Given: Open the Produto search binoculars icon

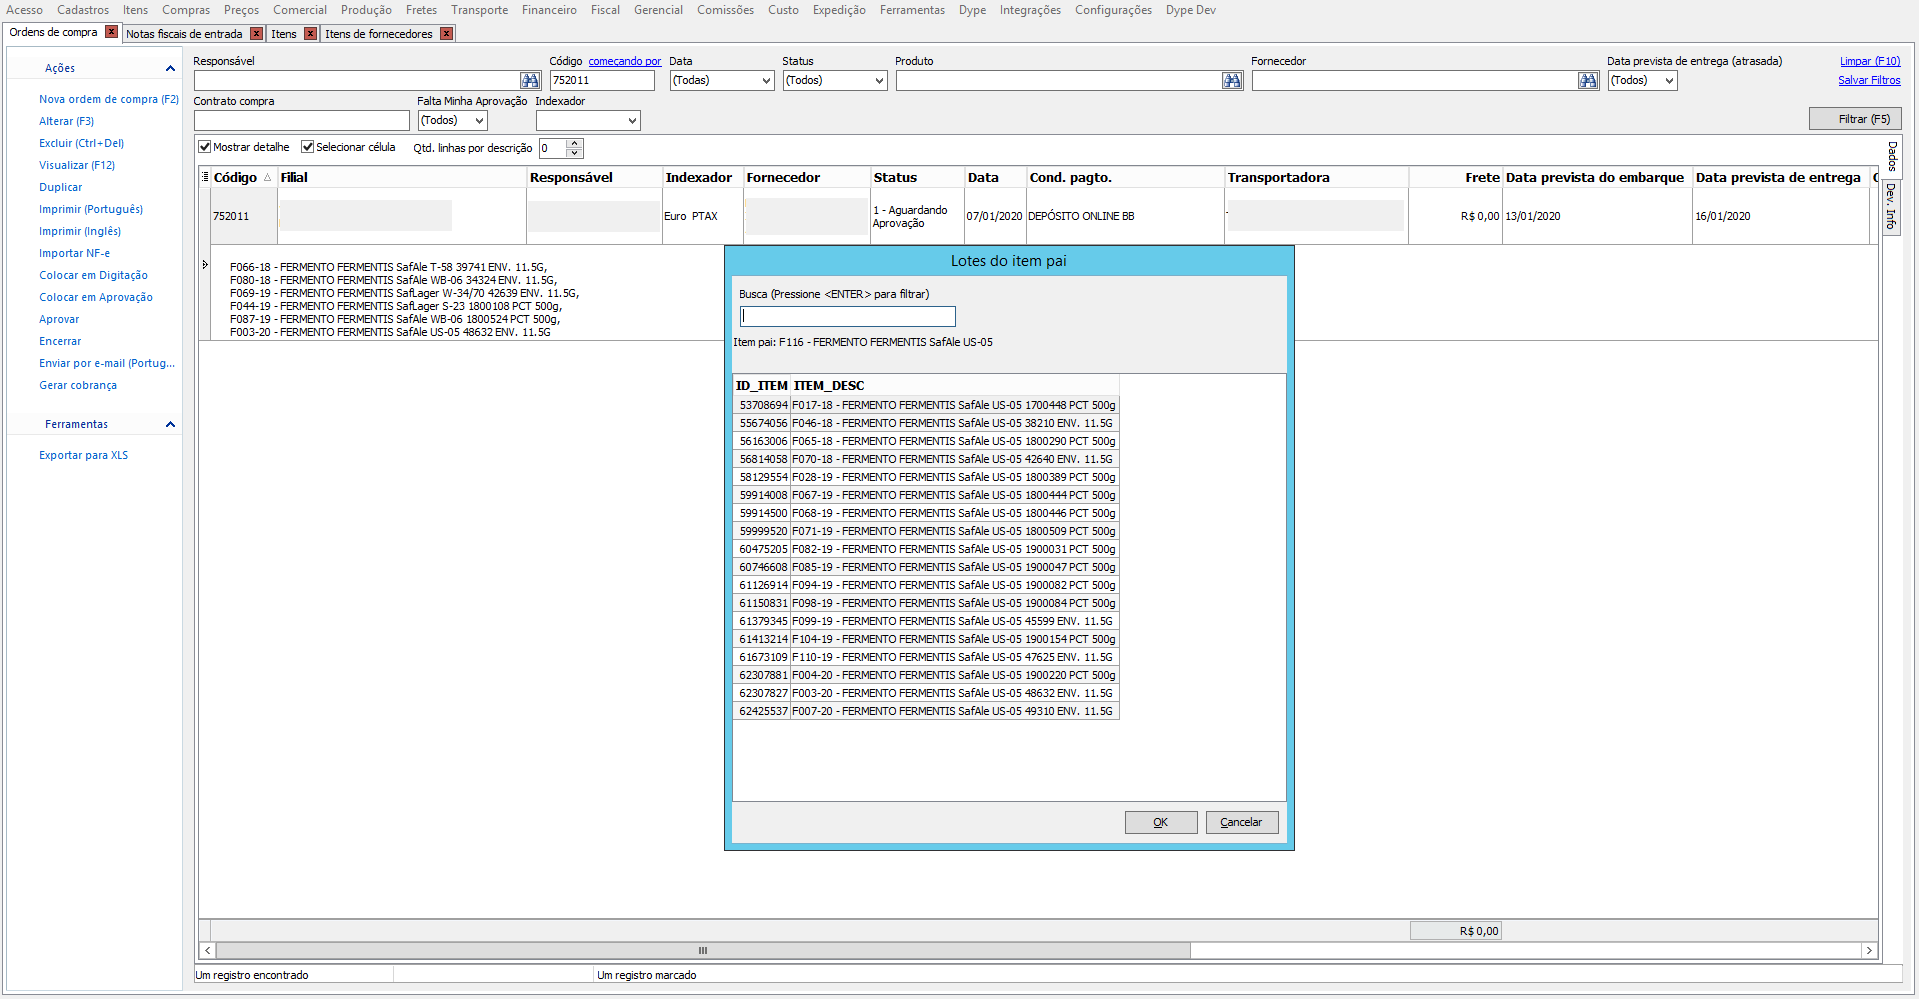Looking at the screenshot, I should point(1232,80).
